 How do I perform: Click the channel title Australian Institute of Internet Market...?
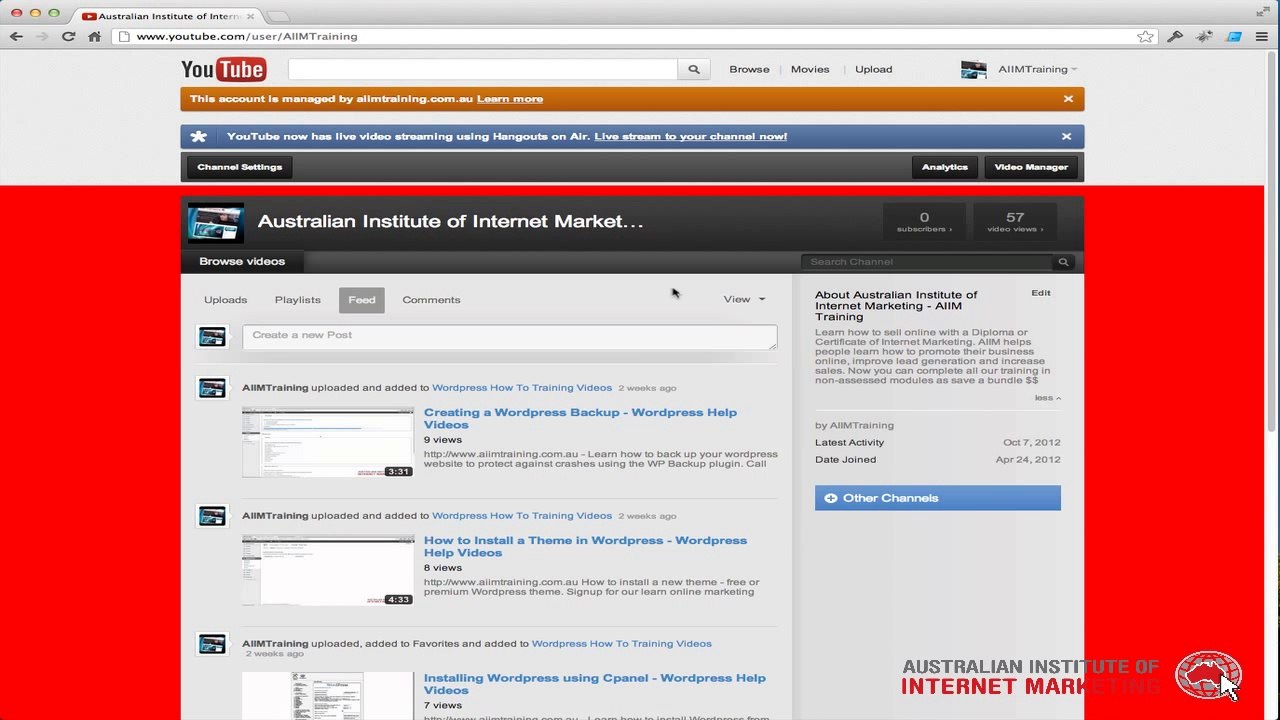(450, 222)
